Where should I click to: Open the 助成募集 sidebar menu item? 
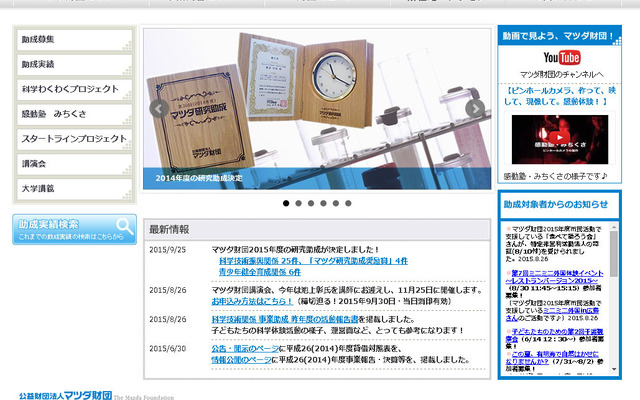75,40
